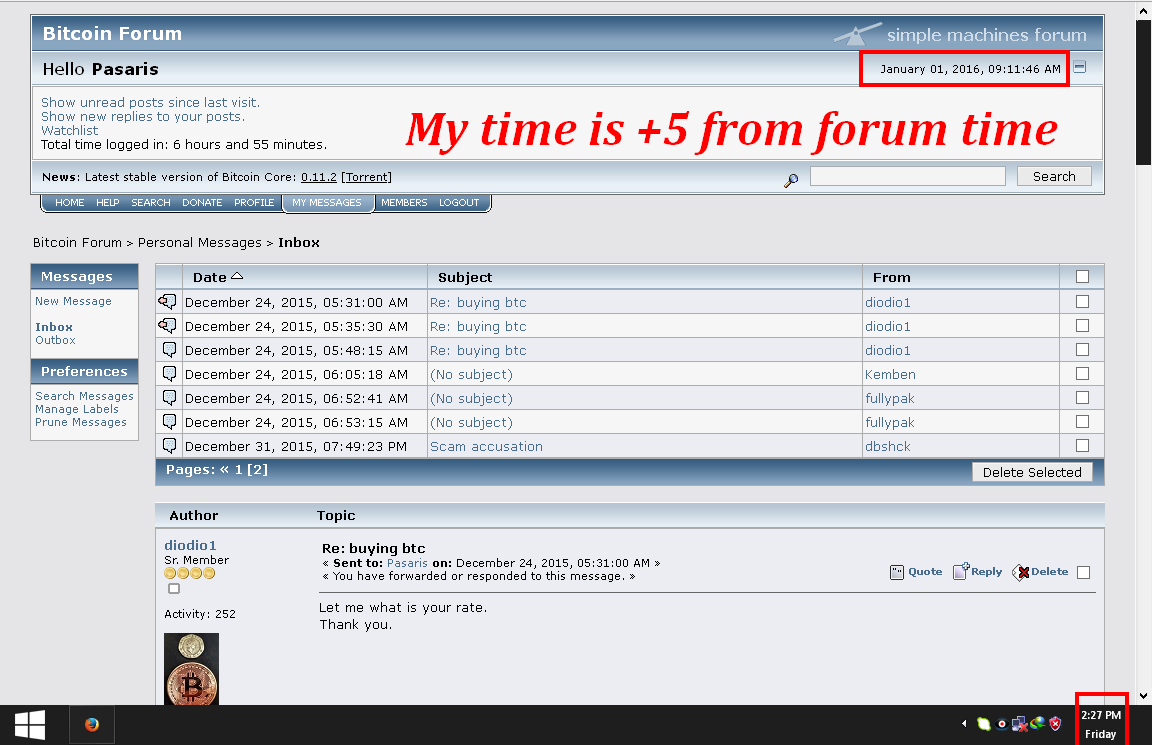Check the box for 06:52:41 AM message
Image resolution: width=1152 pixels, height=745 pixels.
1082,397
